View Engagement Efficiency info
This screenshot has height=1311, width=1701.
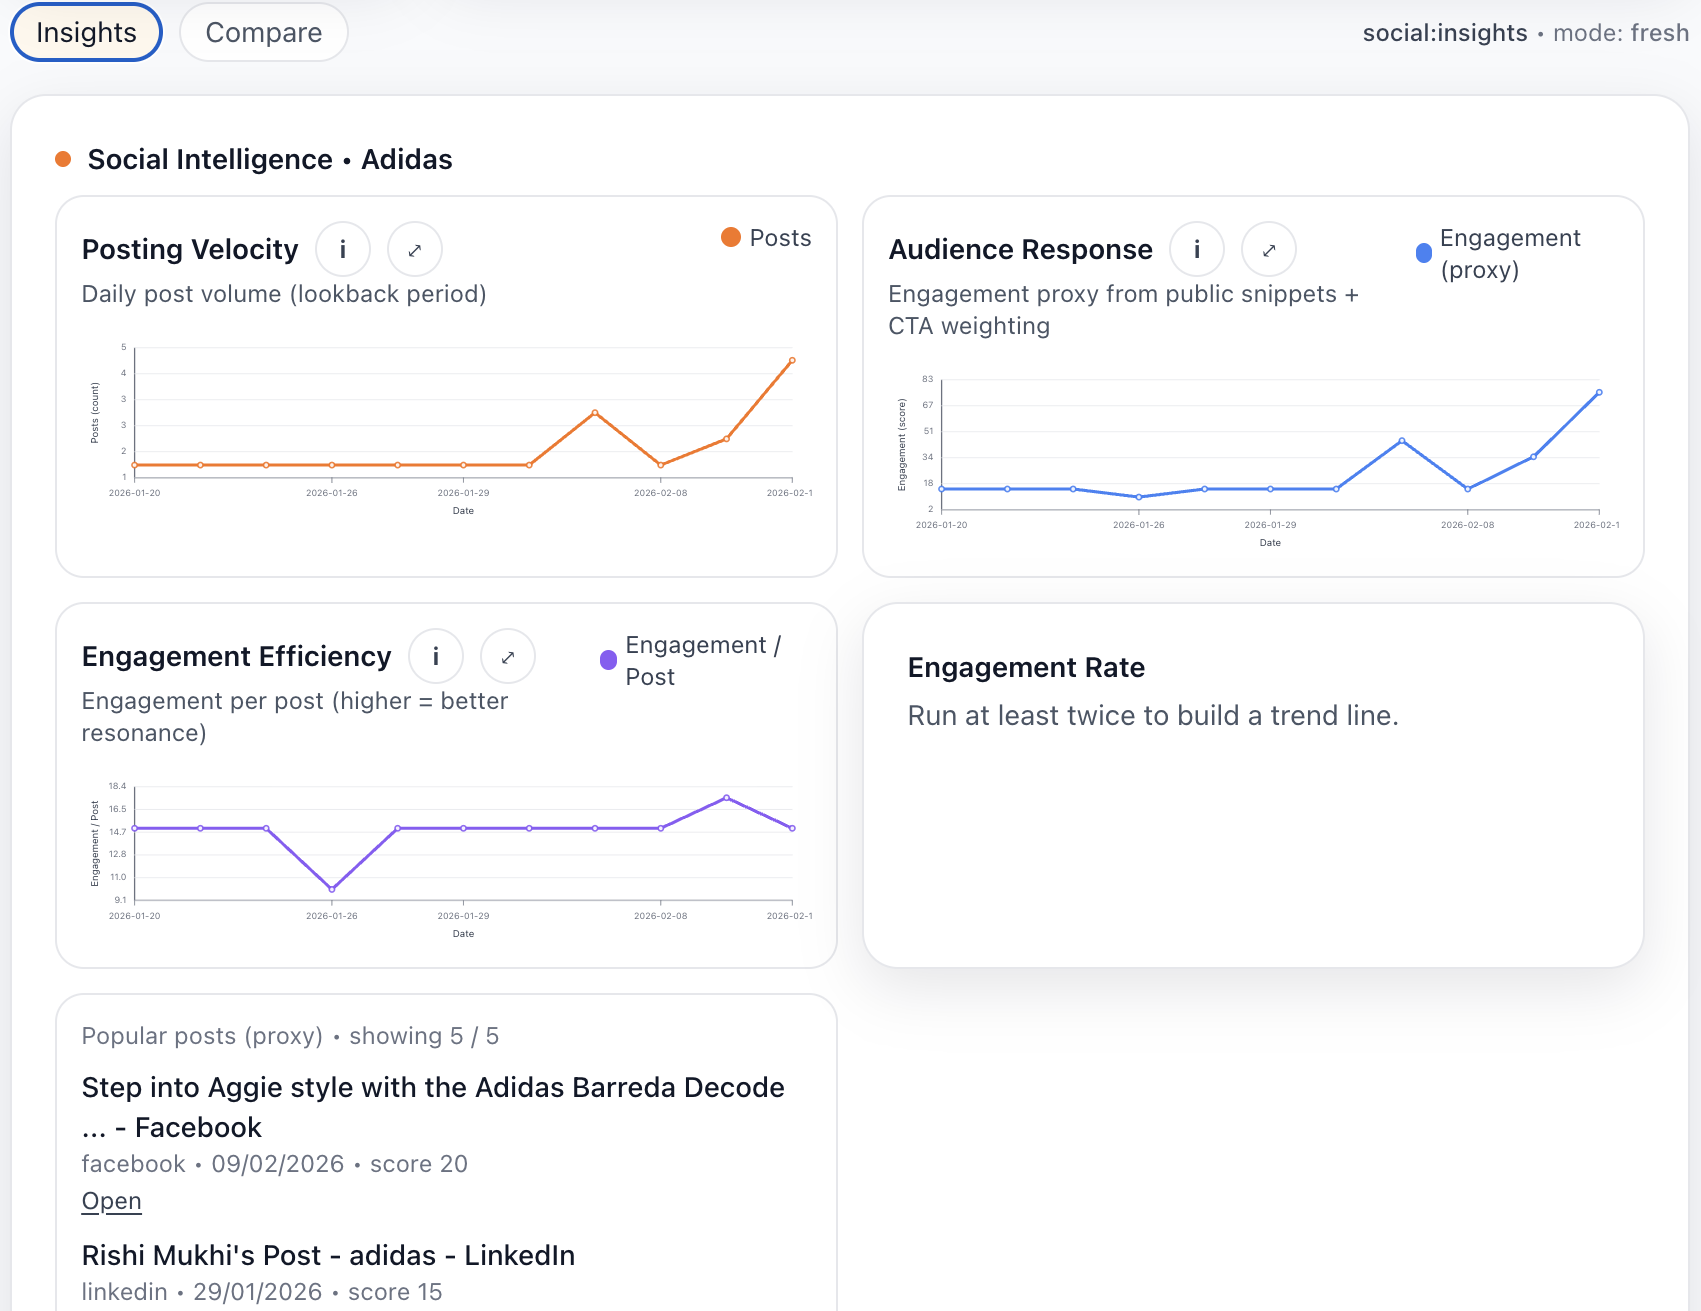click(436, 656)
